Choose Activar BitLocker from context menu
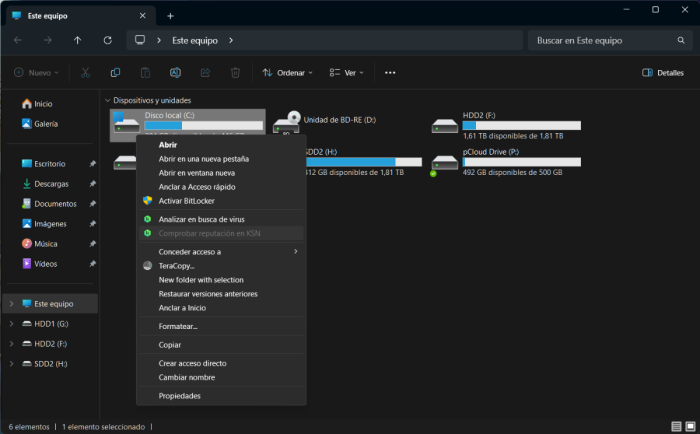Image resolution: width=700 pixels, height=434 pixels. (x=186, y=201)
